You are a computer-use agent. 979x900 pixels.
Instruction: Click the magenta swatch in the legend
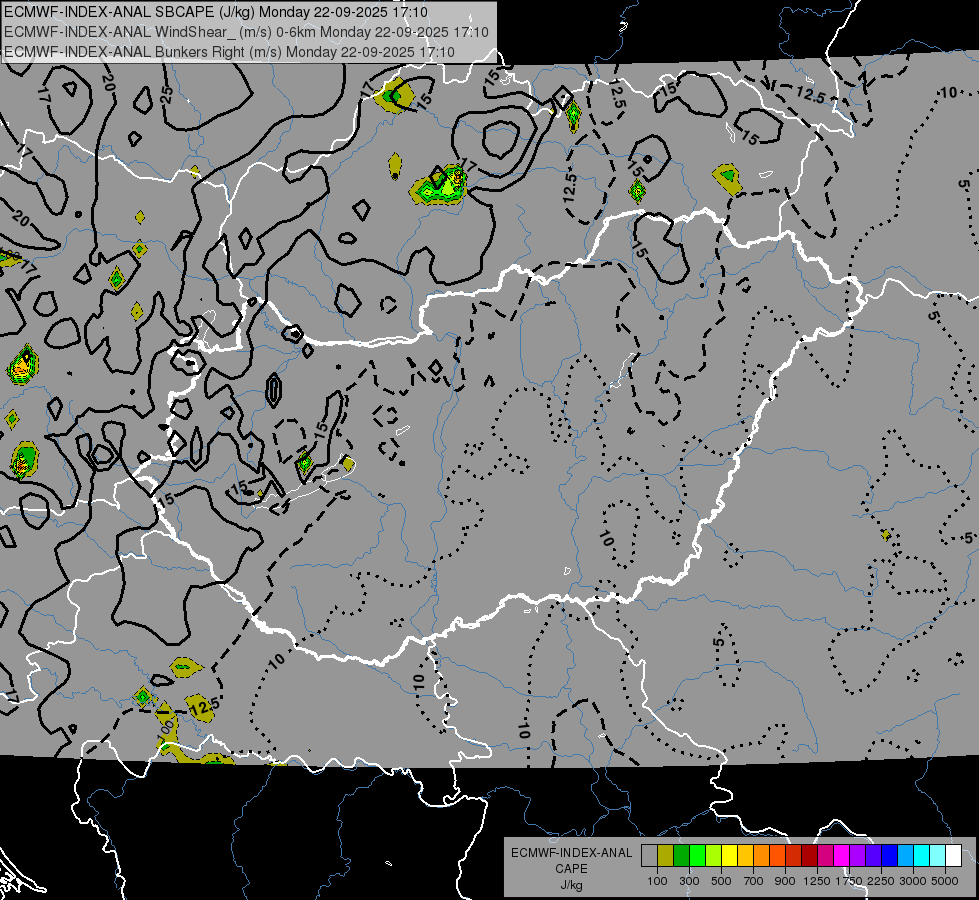click(841, 855)
